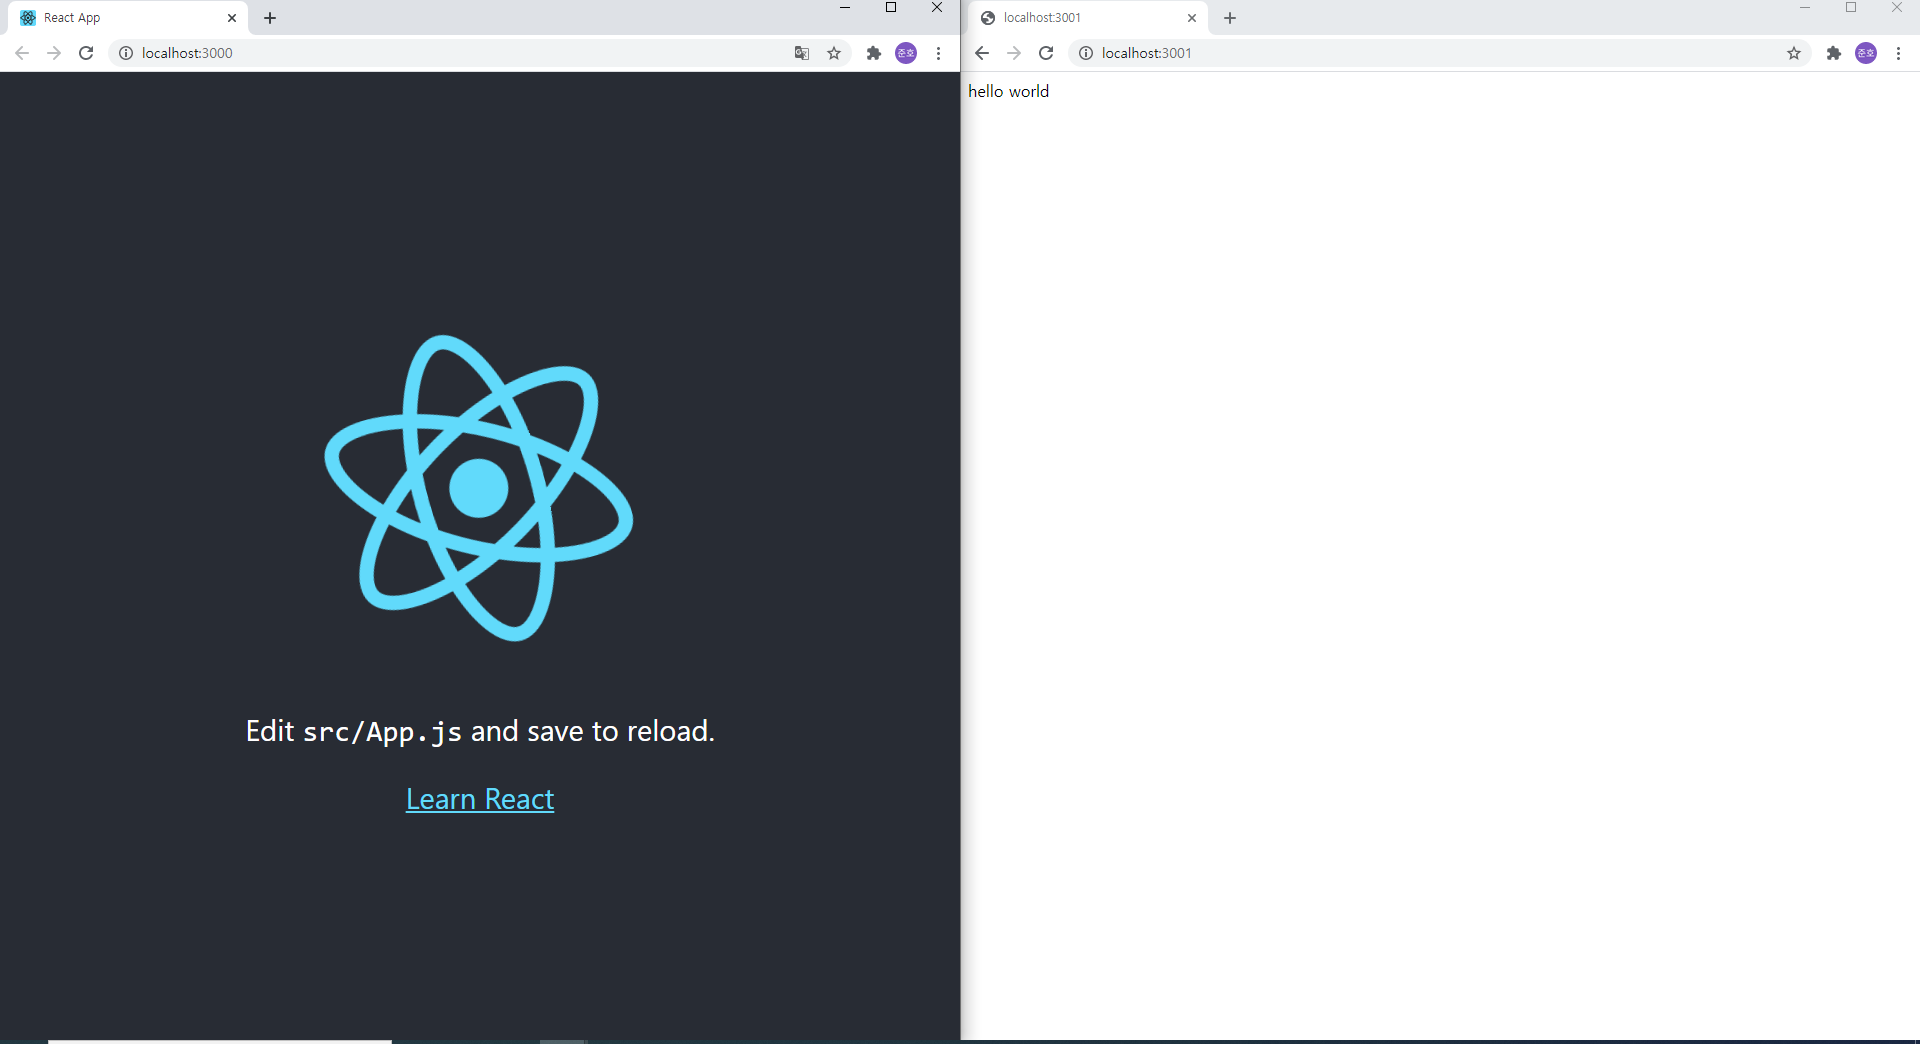View site info for localhost:3001
1920x1044 pixels.
pos(1086,53)
